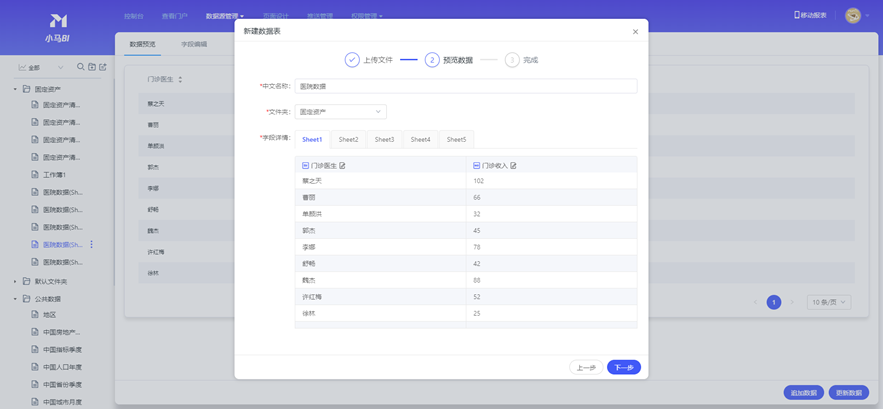Screen dimensions: 883x409
Task: Click the export icon in sidebar toolbar
Action: coord(103,67)
